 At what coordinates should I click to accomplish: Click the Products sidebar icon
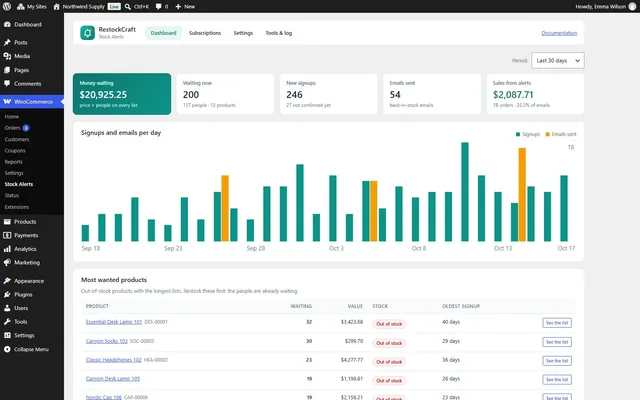(x=7, y=222)
